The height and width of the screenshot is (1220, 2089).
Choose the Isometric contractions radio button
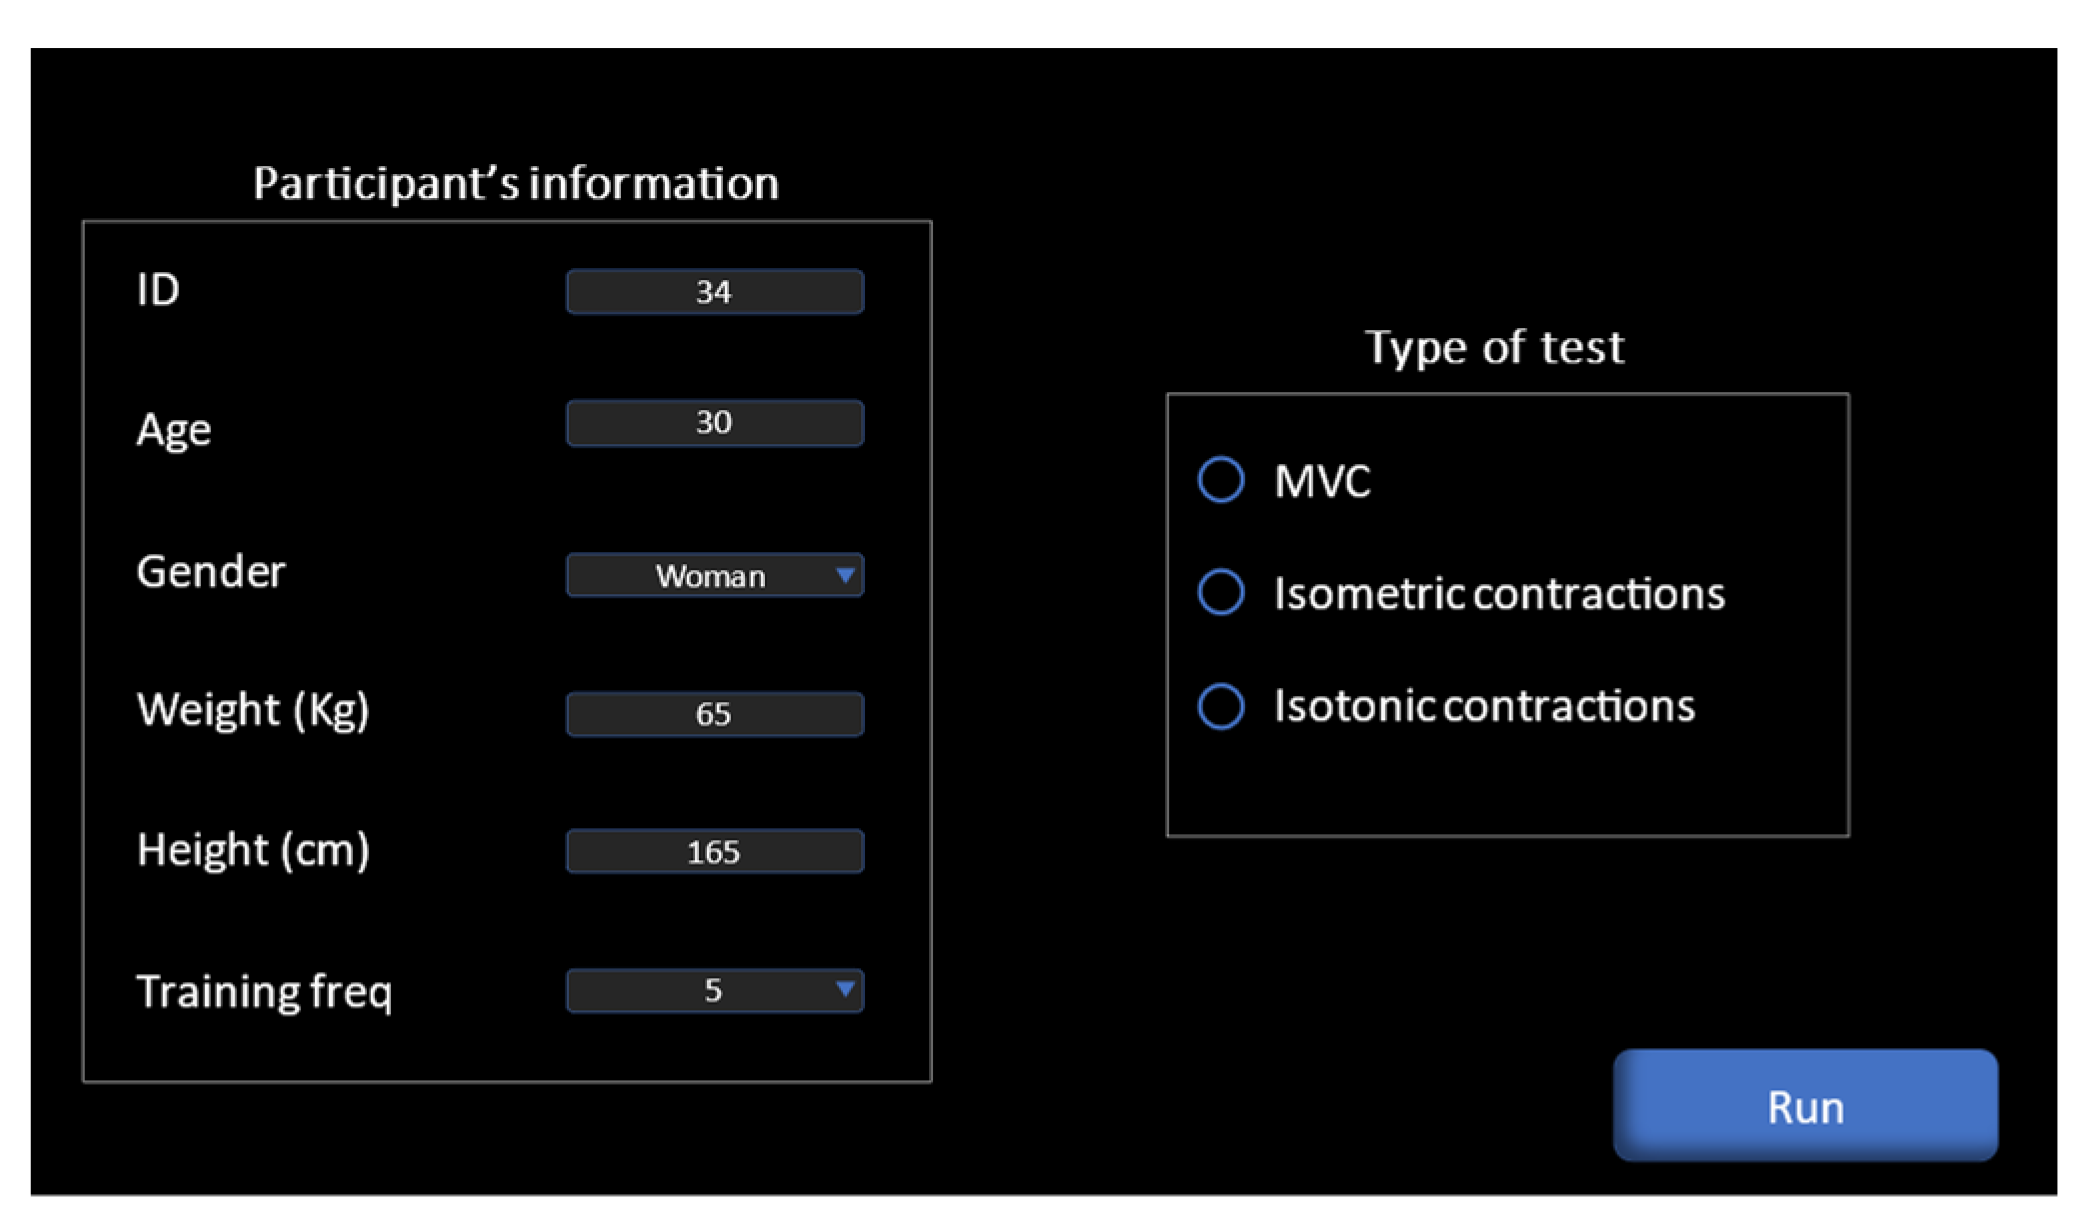[x=1221, y=592]
